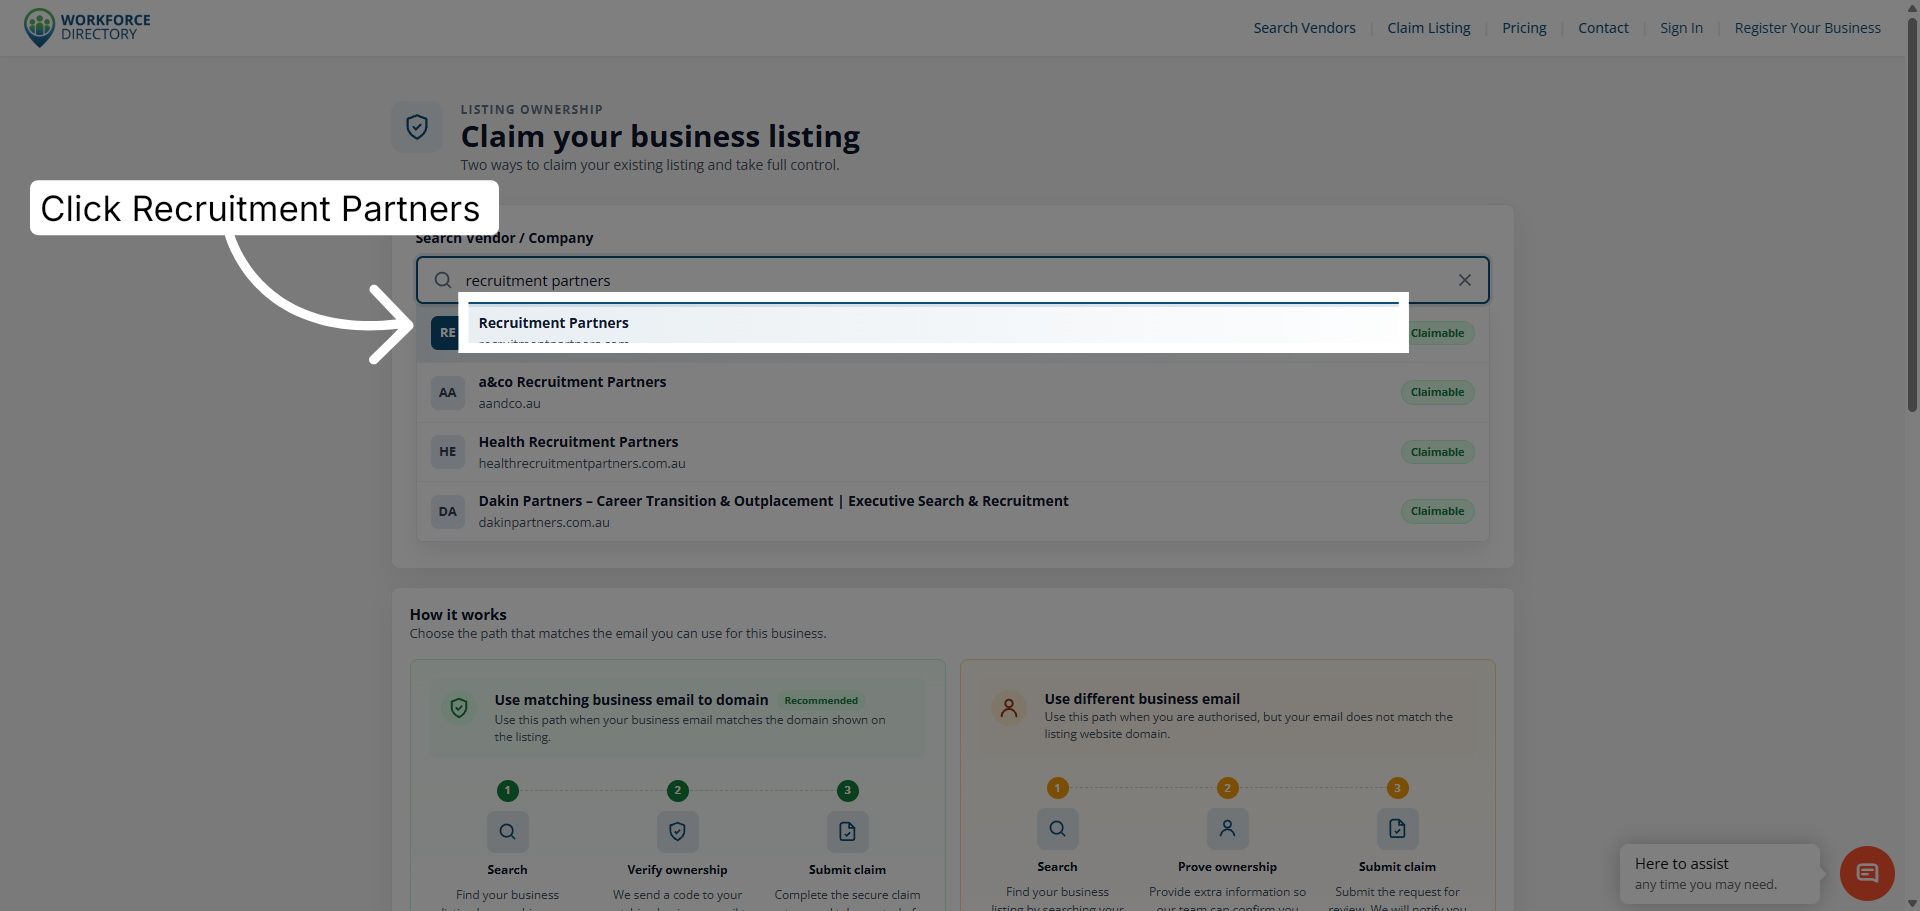
Task: Click Search step magnifier icon in orange card
Action: [1058, 828]
